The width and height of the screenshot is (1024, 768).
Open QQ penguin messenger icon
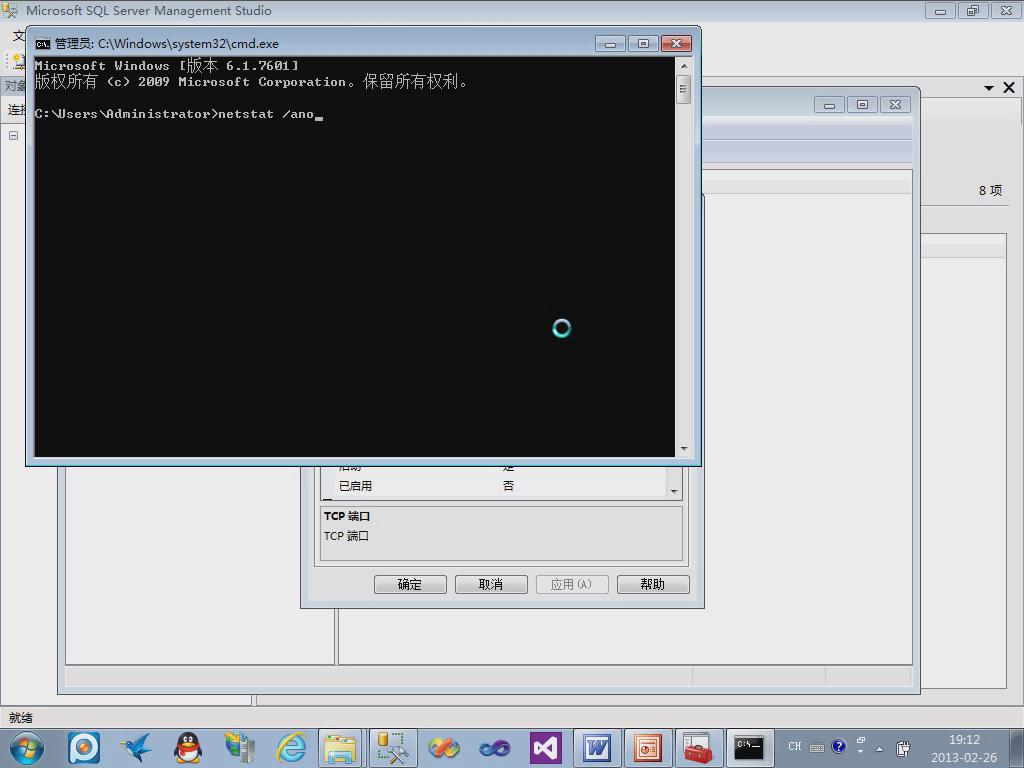pos(188,748)
